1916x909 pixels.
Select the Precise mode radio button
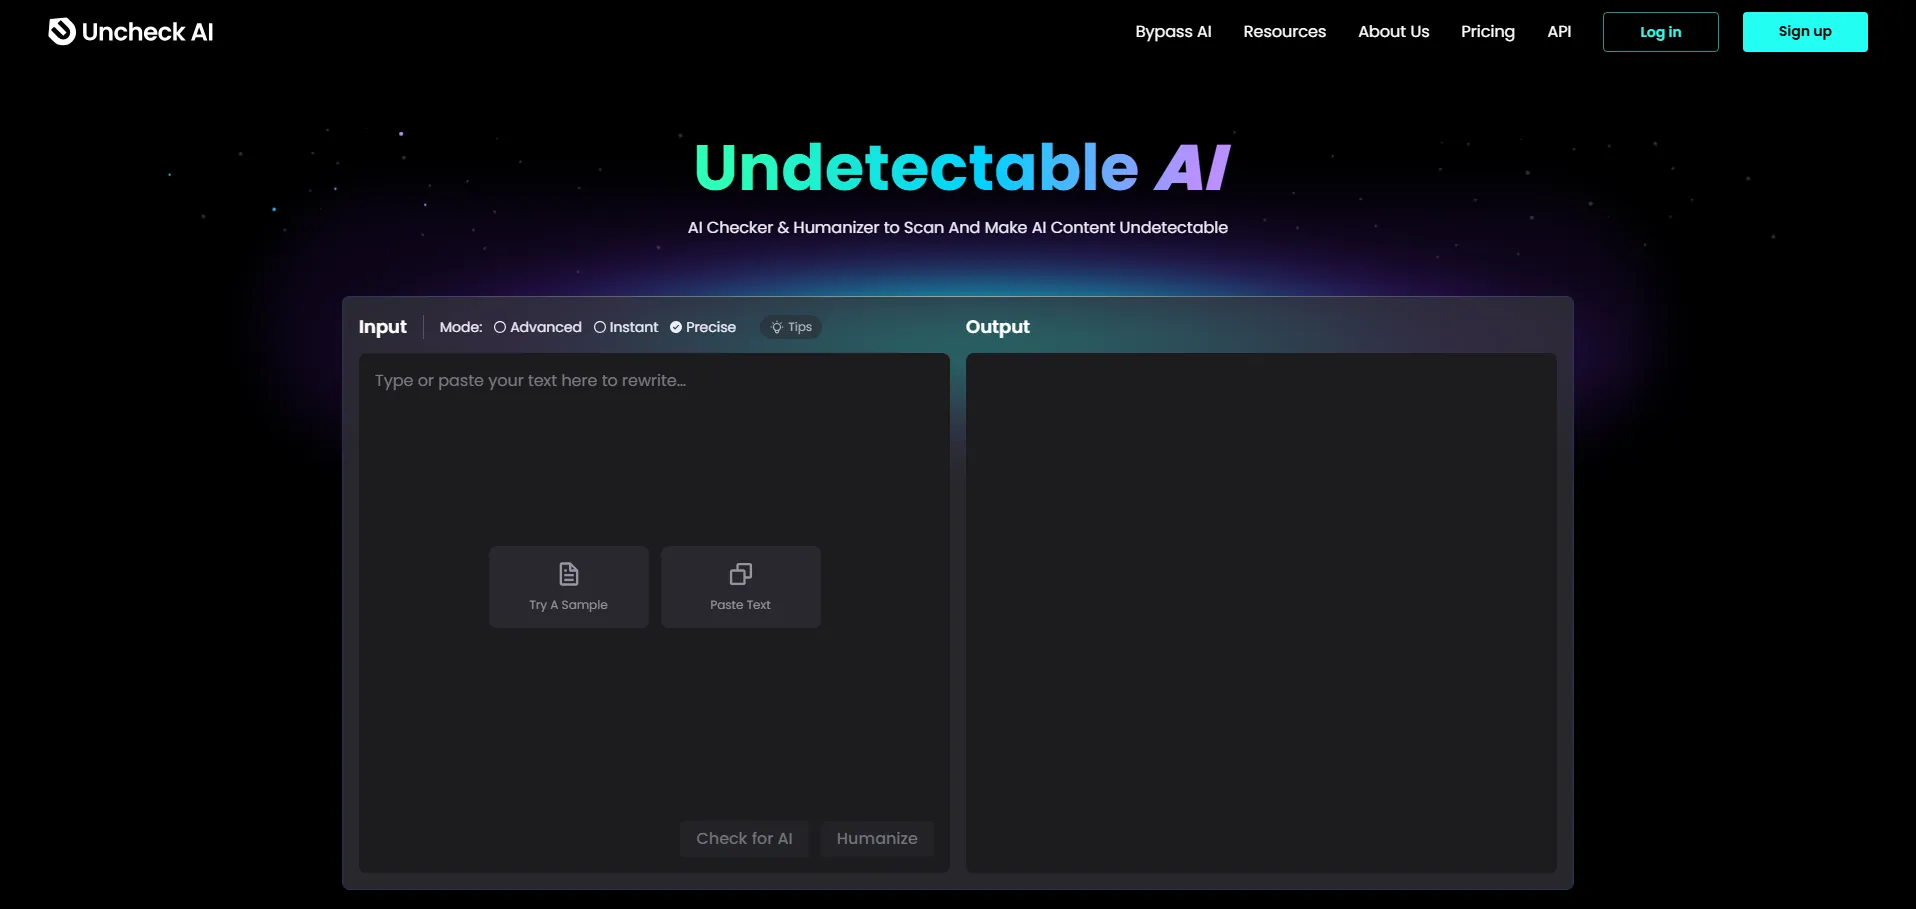[x=676, y=328]
